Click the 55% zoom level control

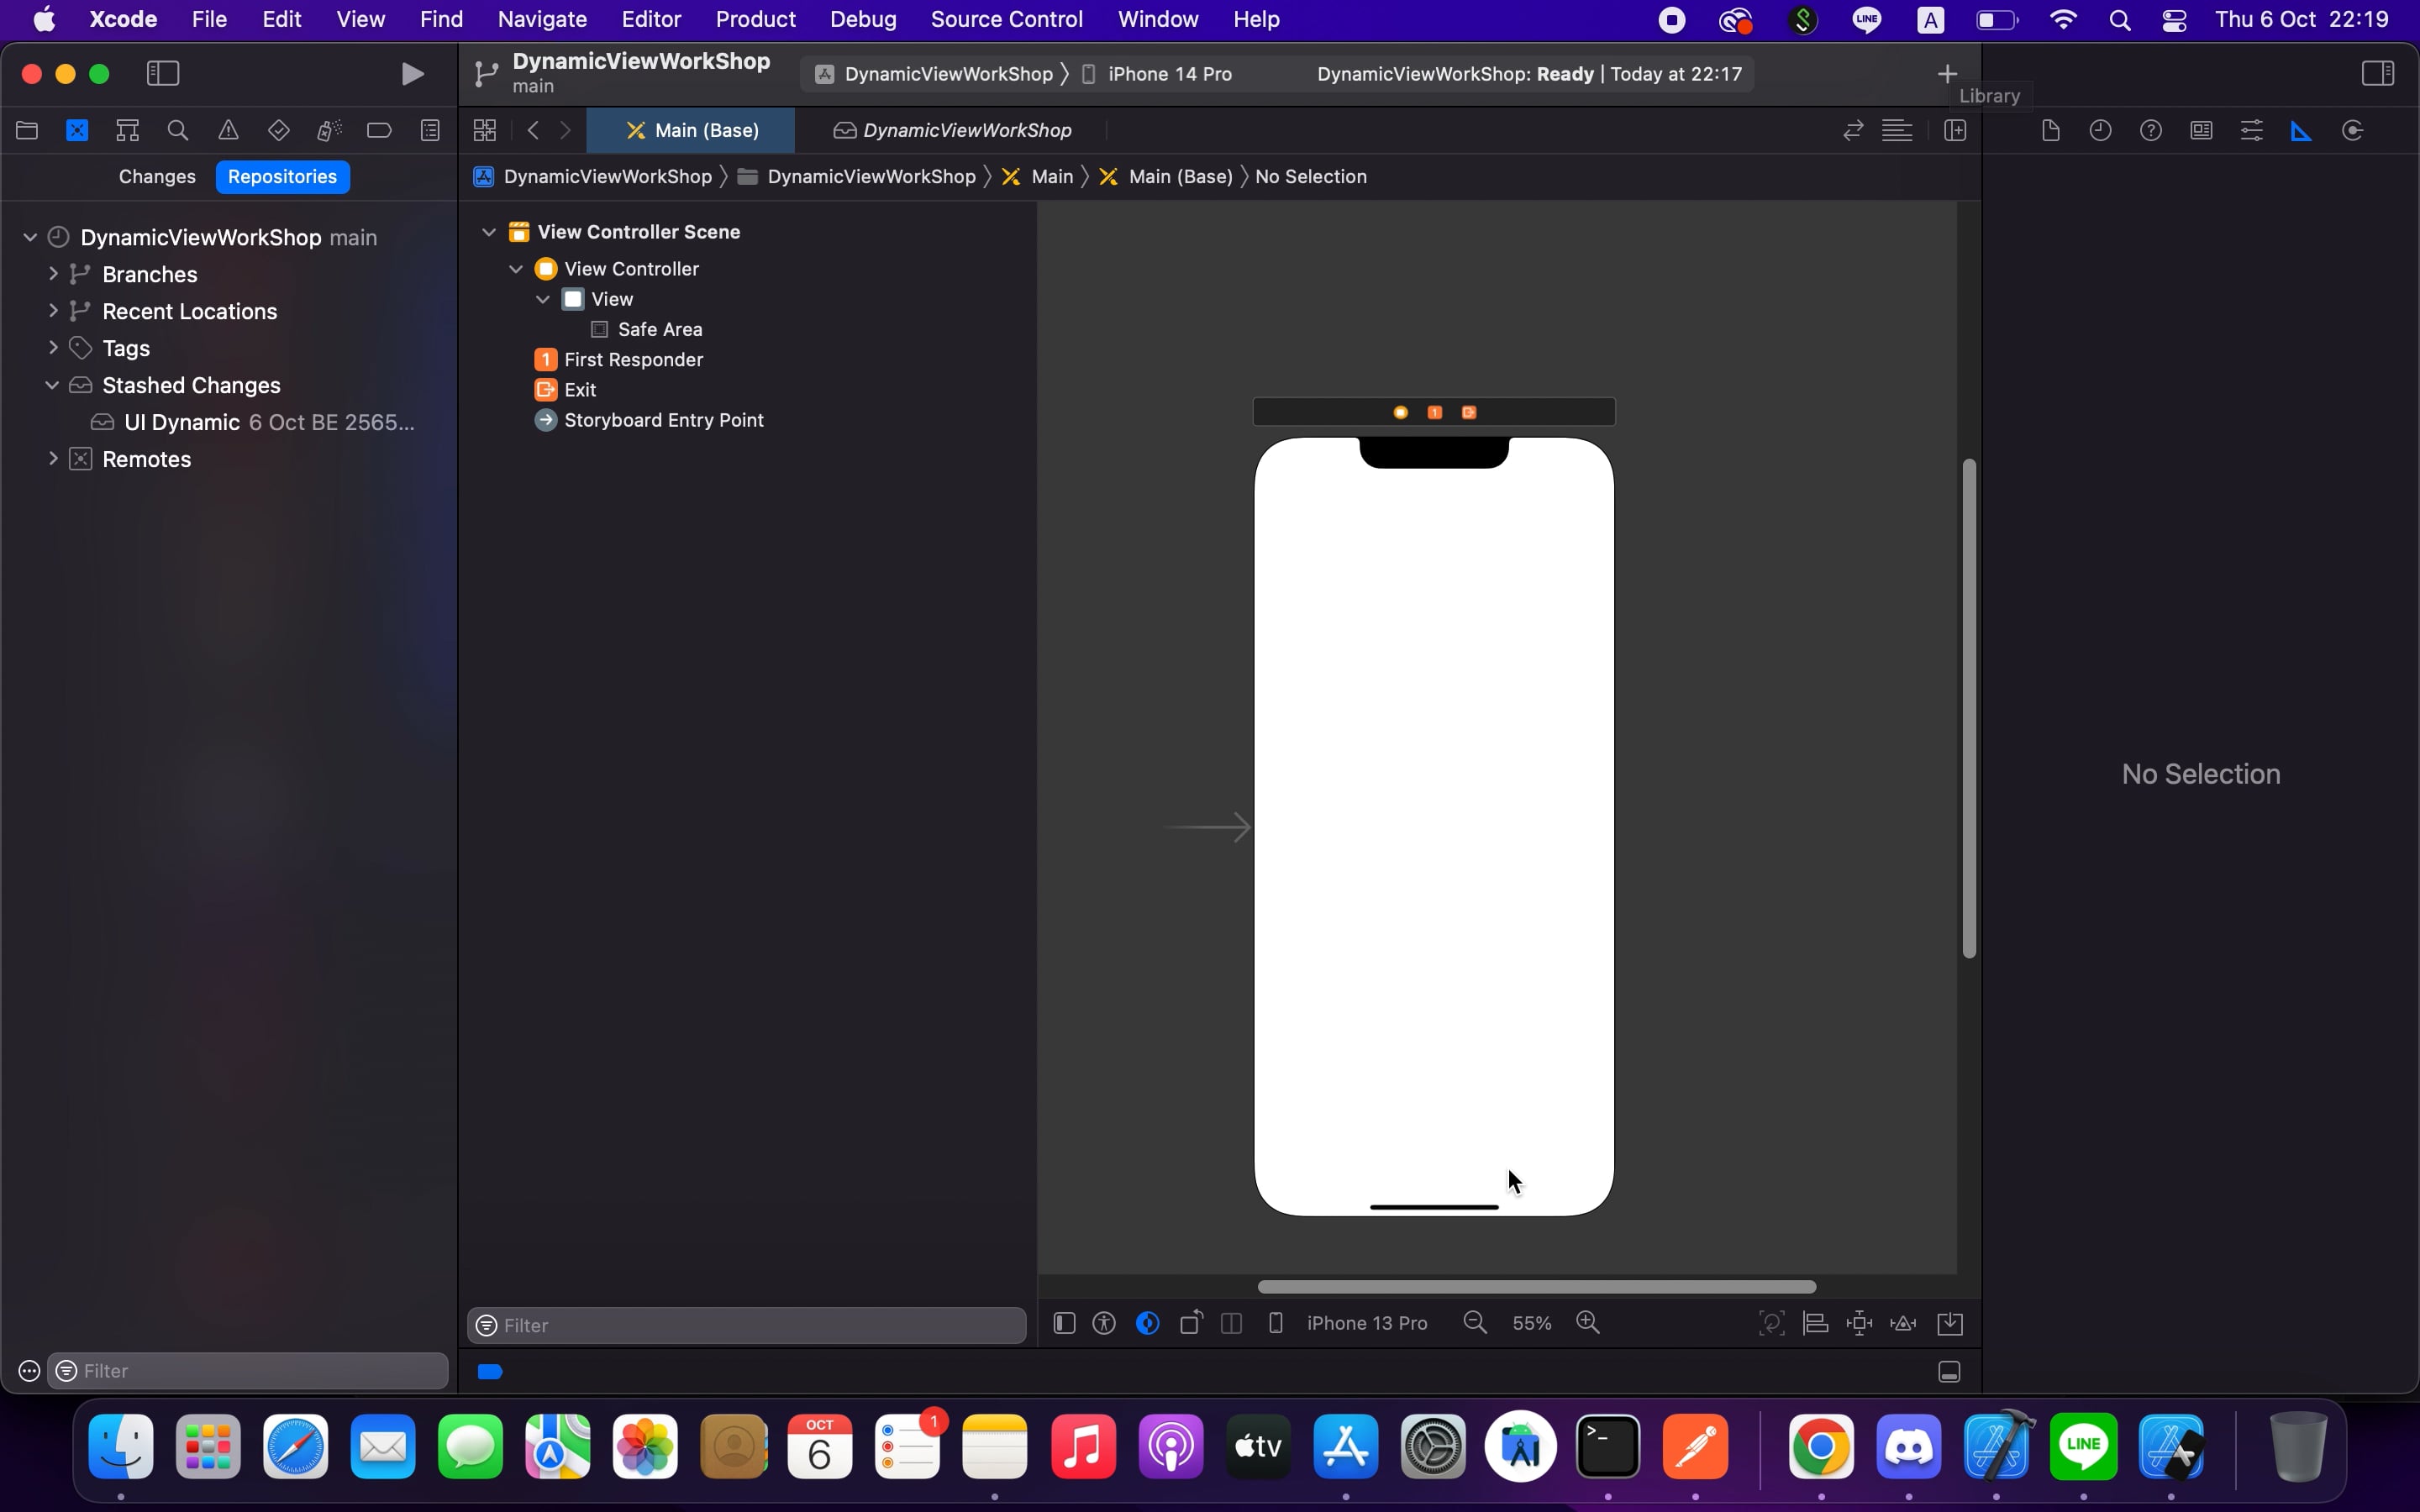click(1532, 1322)
